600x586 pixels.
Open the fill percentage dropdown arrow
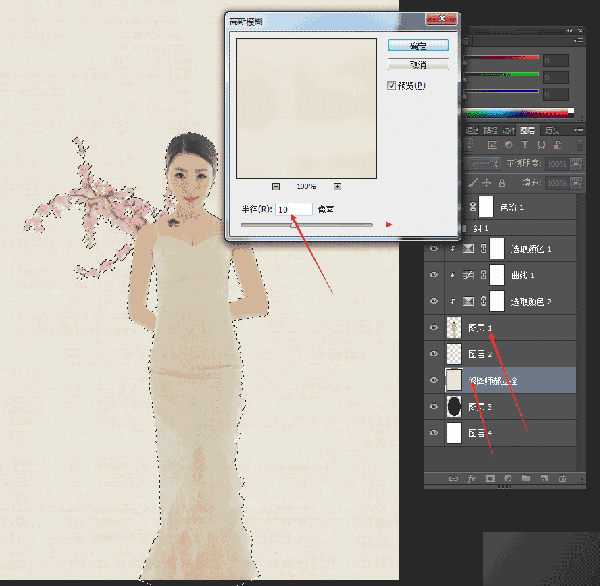576,183
